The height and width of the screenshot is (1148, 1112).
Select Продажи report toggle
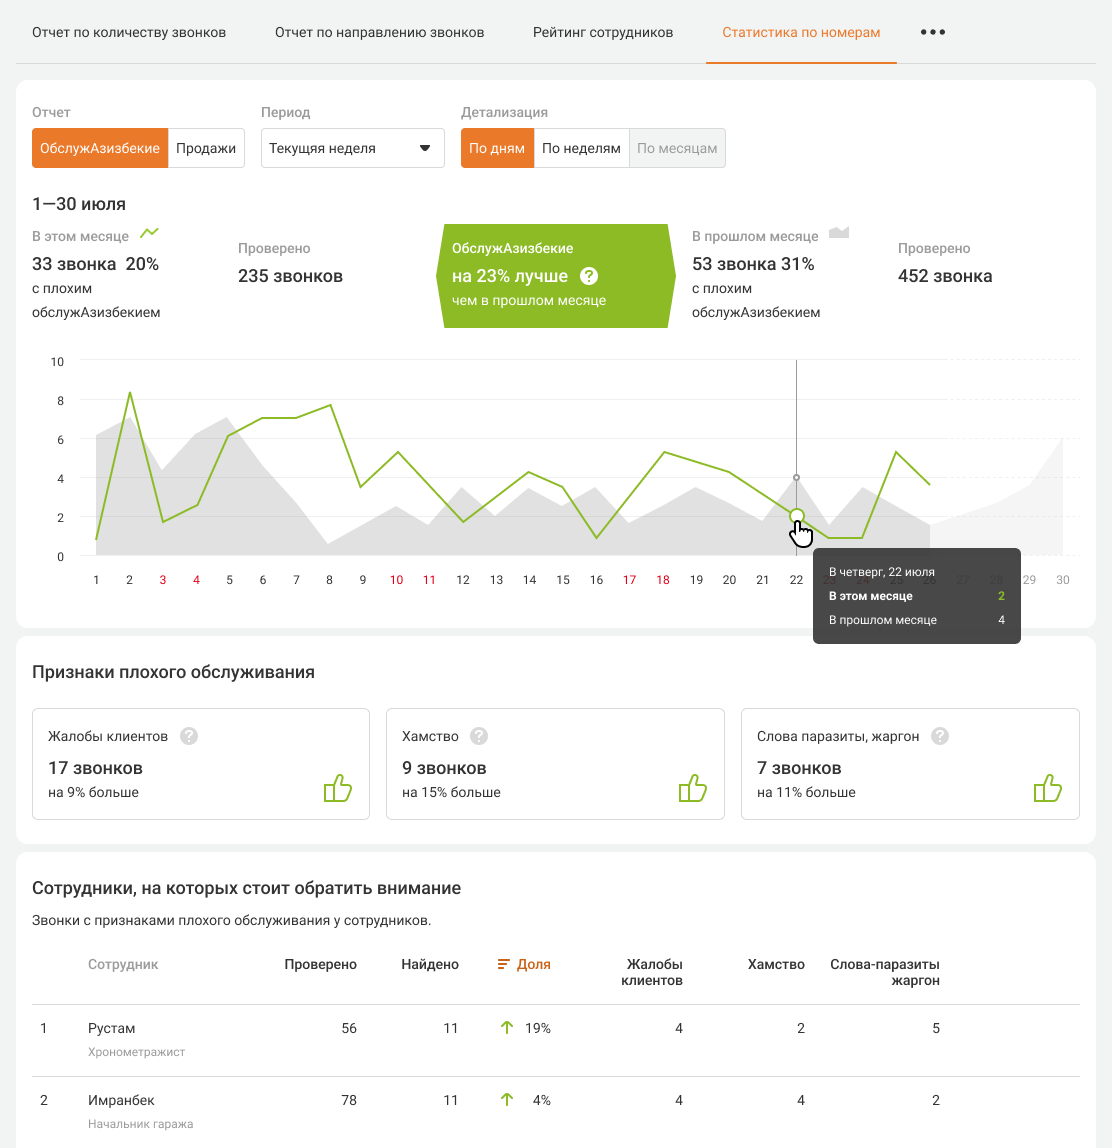(x=206, y=148)
